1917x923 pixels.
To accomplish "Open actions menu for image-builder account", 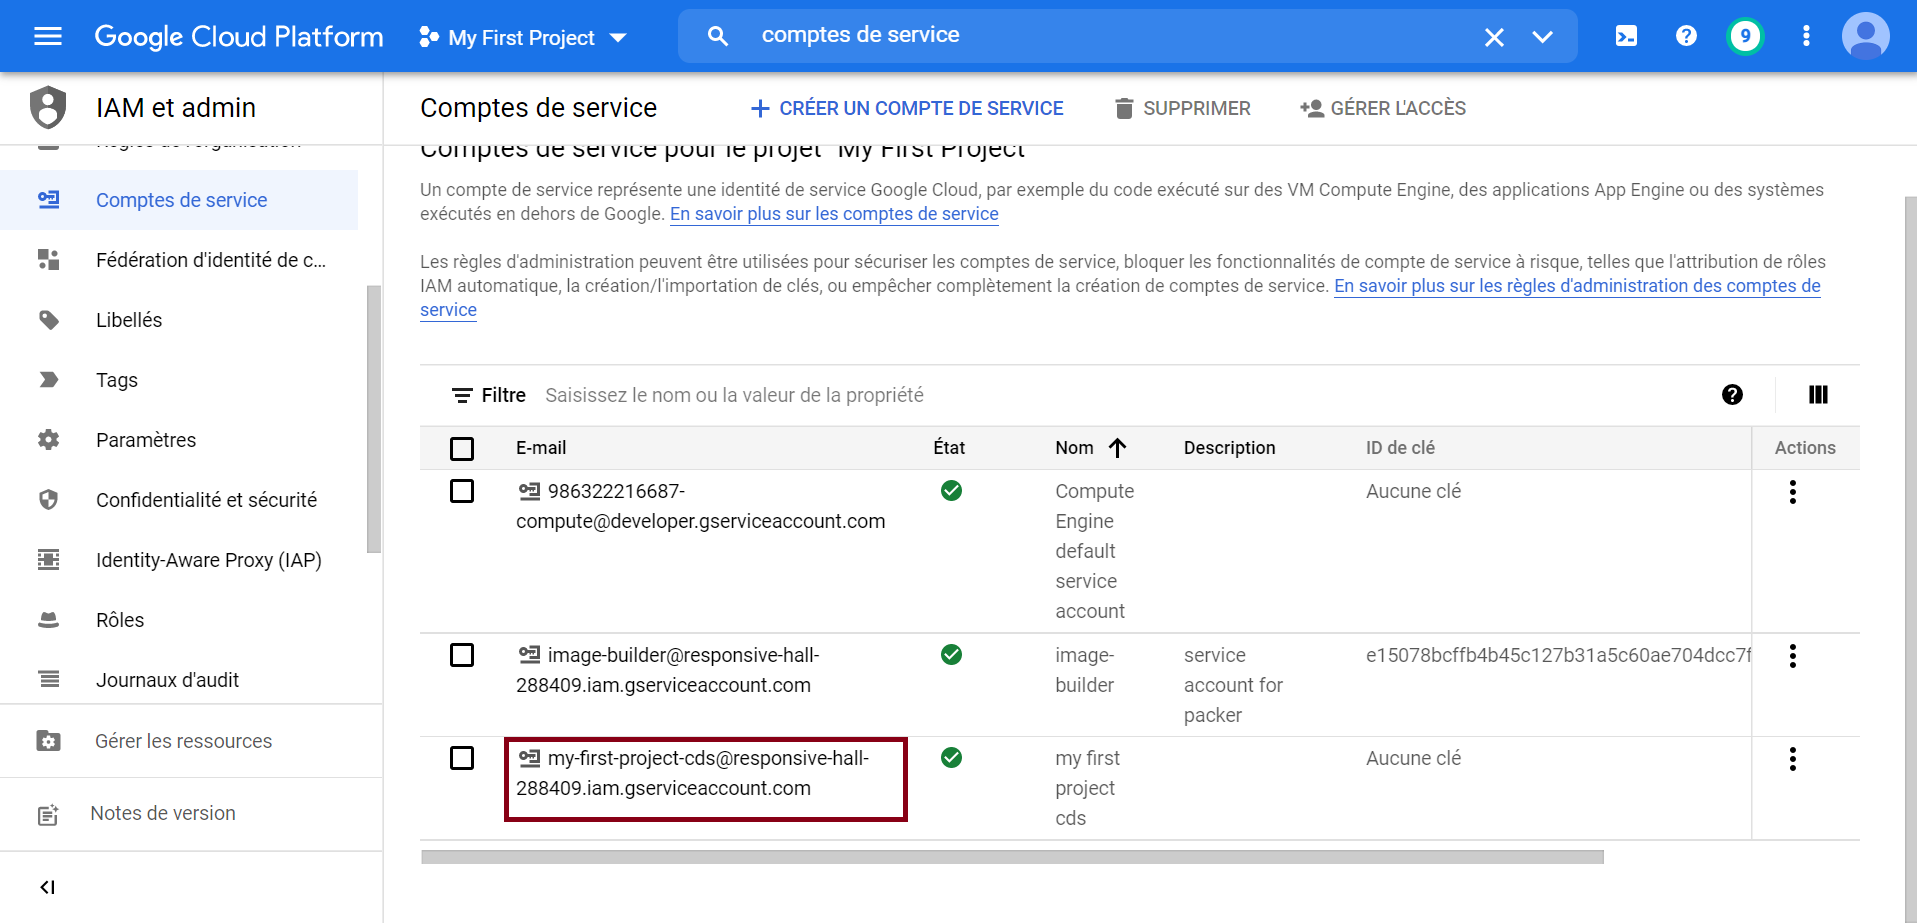I will coord(1792,656).
